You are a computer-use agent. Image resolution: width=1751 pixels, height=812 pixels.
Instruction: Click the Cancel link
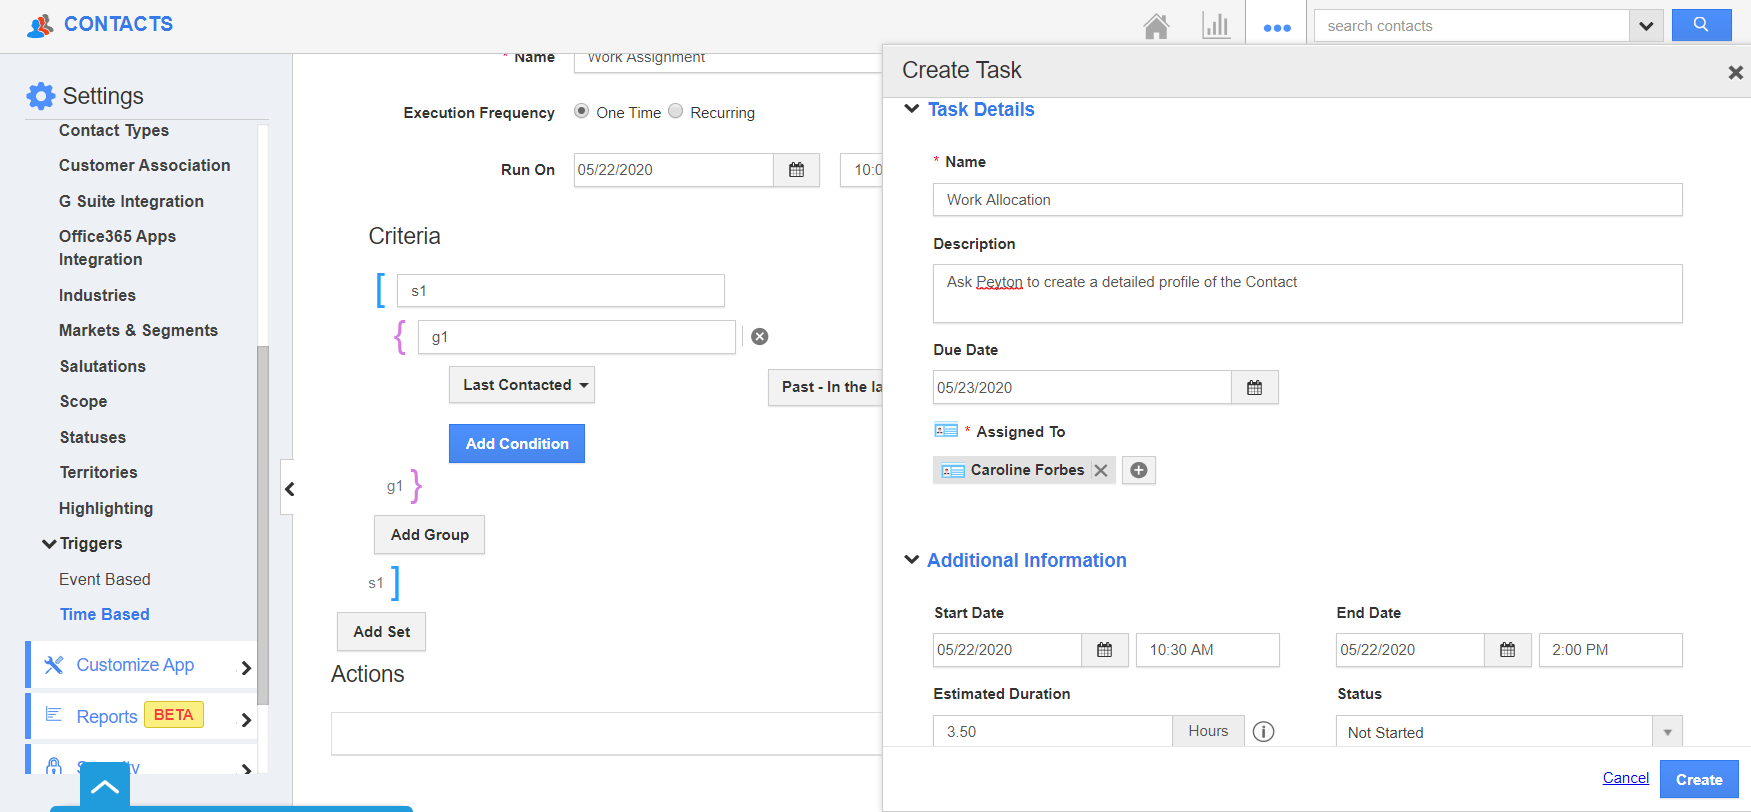tap(1625, 778)
